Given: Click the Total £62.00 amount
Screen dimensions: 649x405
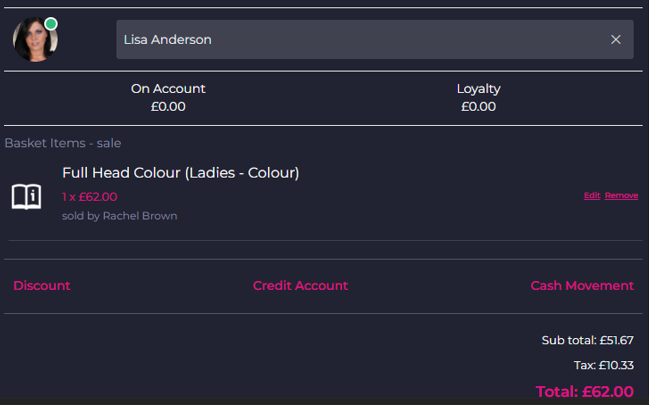Looking at the screenshot, I should tap(584, 392).
